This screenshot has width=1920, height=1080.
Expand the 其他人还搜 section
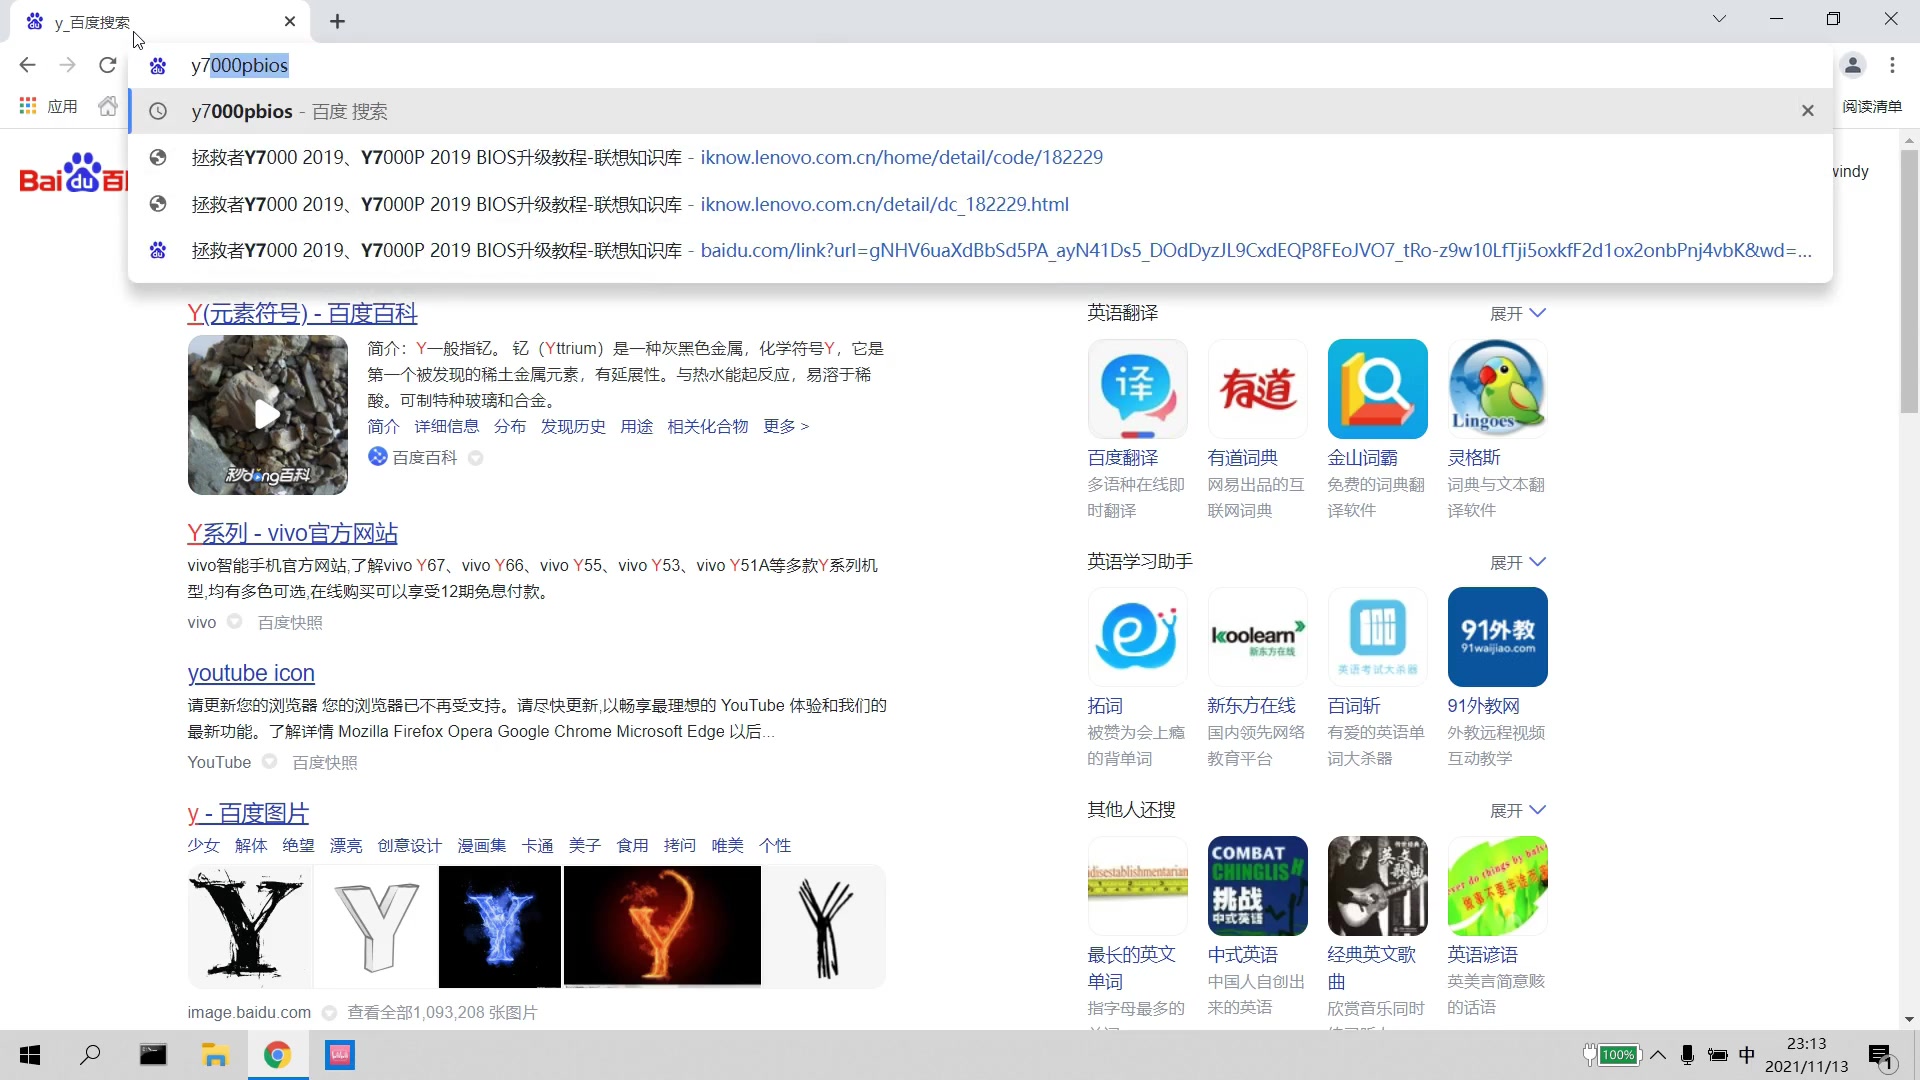pyautogui.click(x=1515, y=810)
